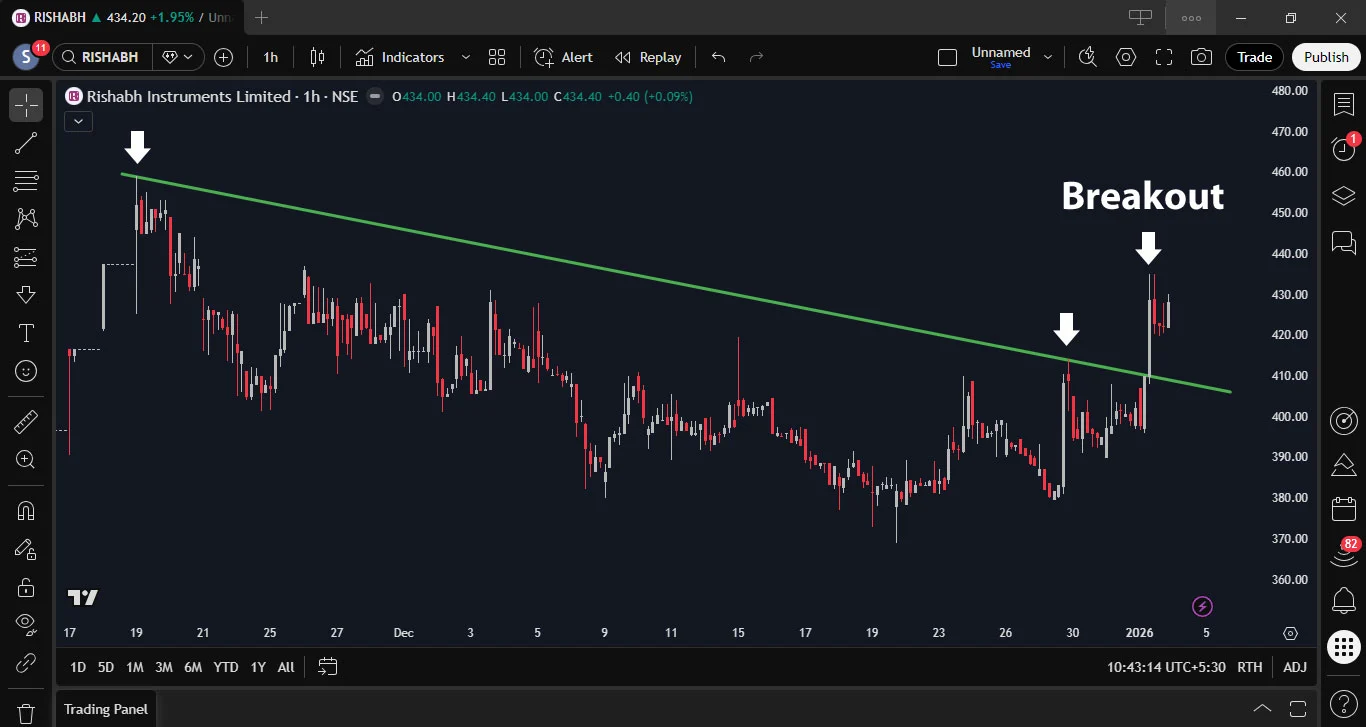Select the 1D date range

click(x=77, y=667)
